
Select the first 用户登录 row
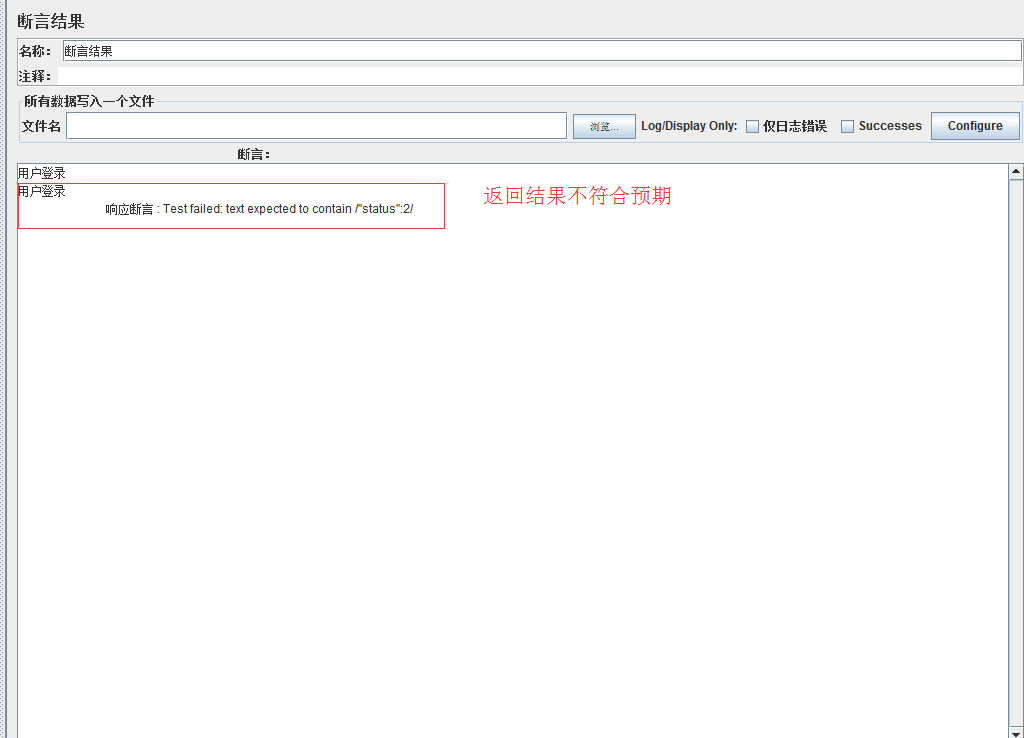(42, 173)
